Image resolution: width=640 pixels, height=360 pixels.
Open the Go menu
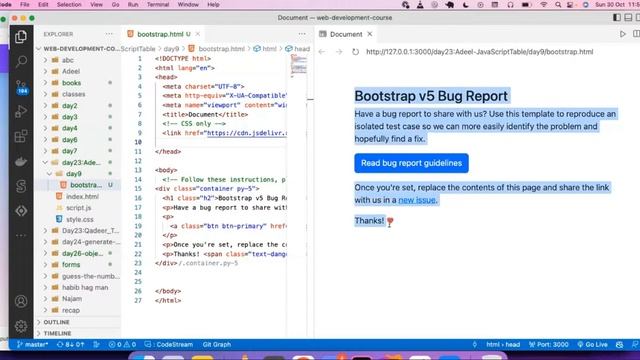pyautogui.click(x=116, y=4)
